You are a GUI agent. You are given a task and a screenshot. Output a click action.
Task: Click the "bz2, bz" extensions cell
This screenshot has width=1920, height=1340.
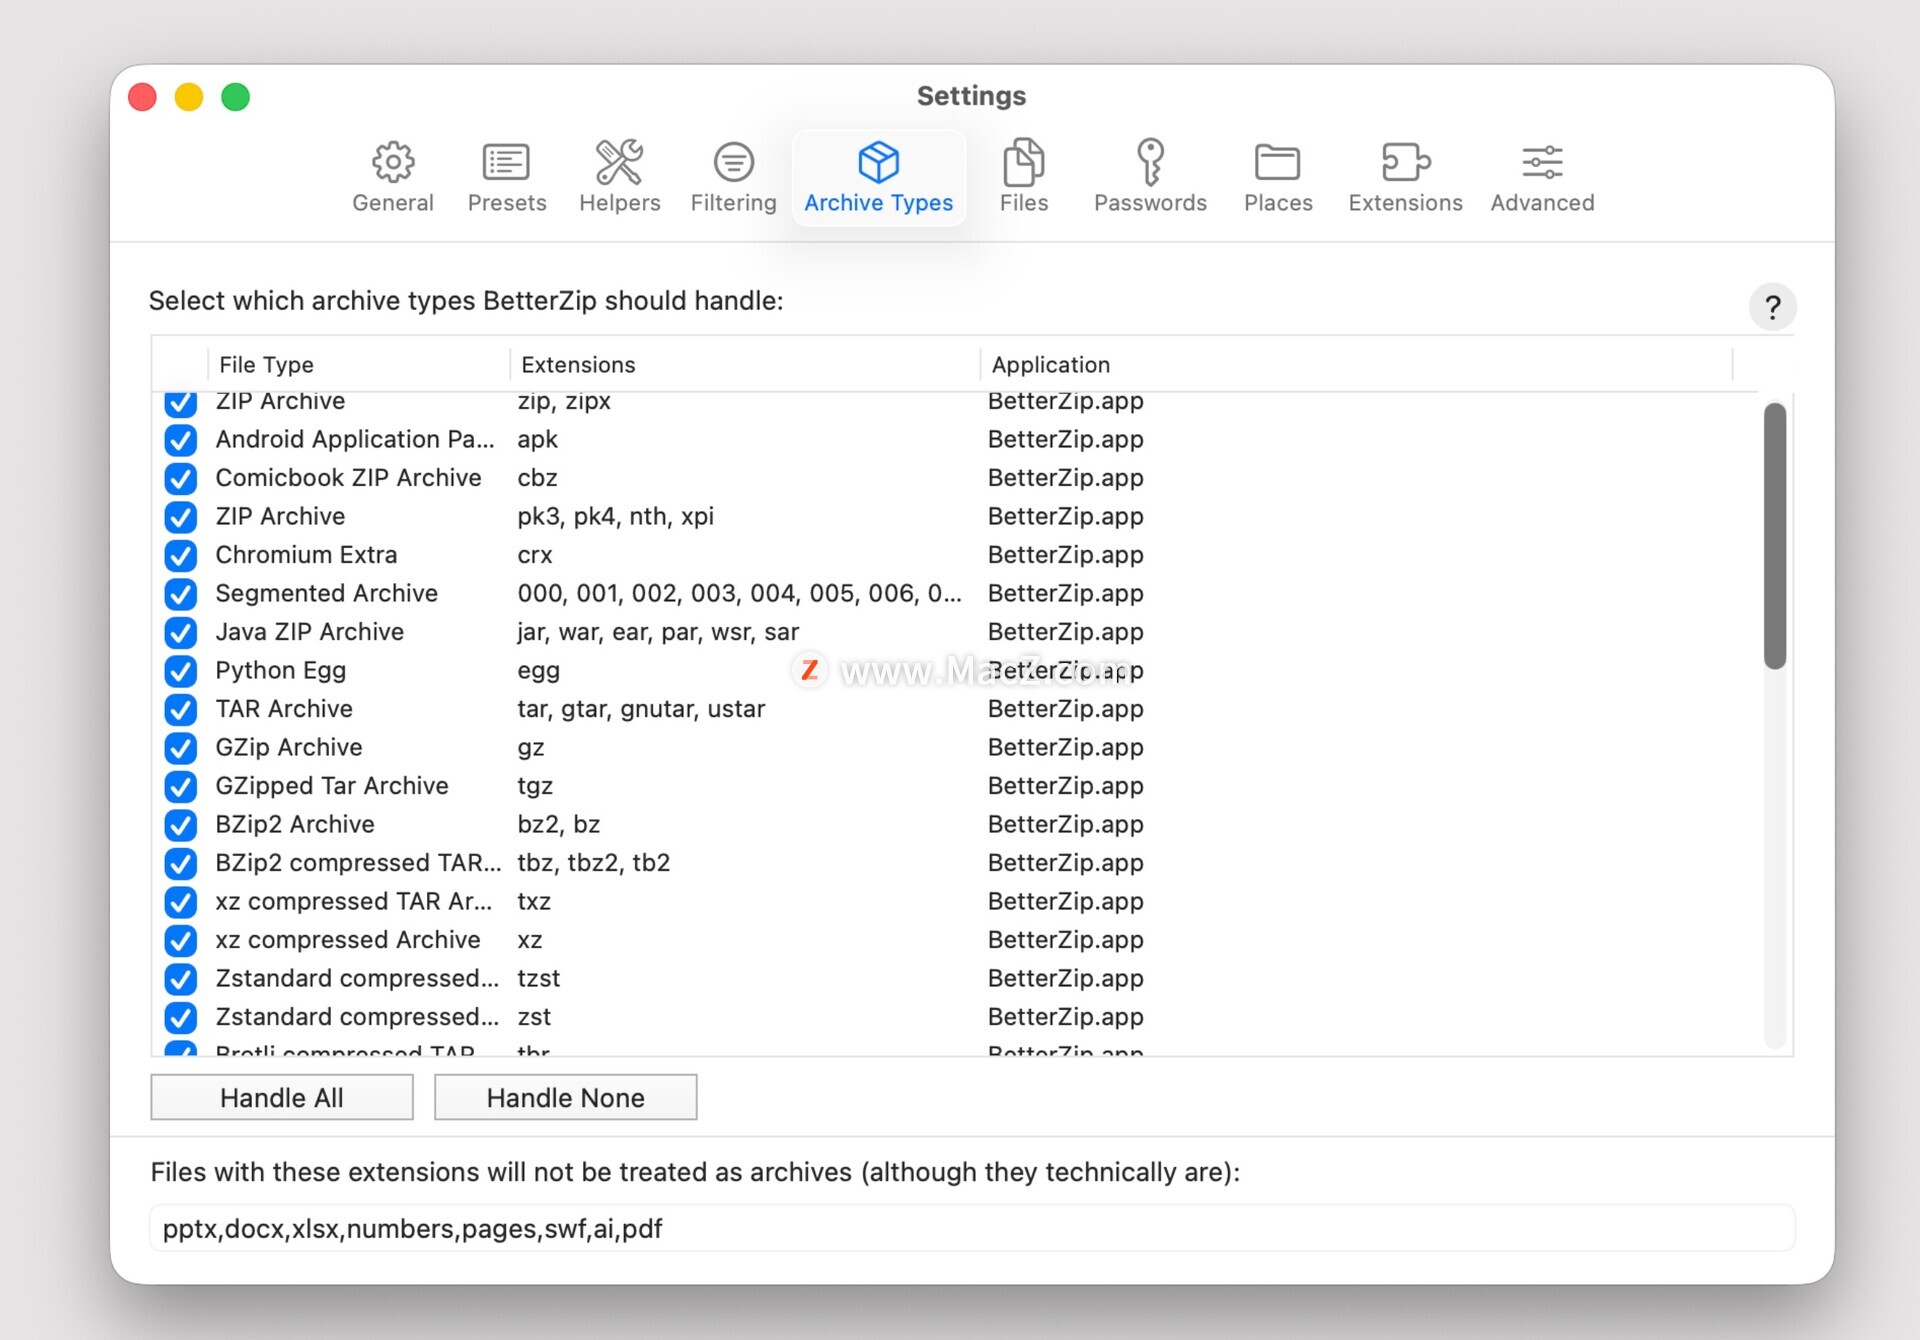559,824
